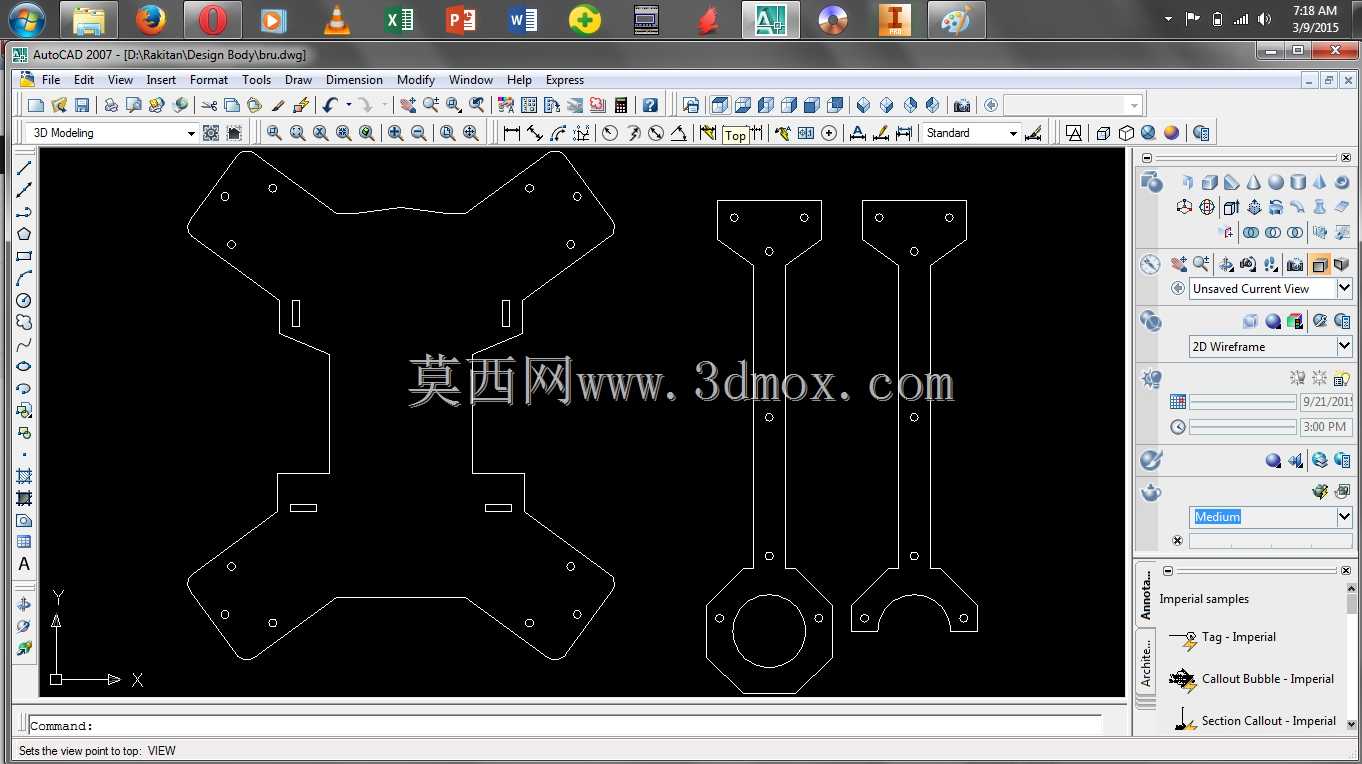Click the Workspace Settings gear icon
Screen dimensions: 1362x764
[211, 133]
